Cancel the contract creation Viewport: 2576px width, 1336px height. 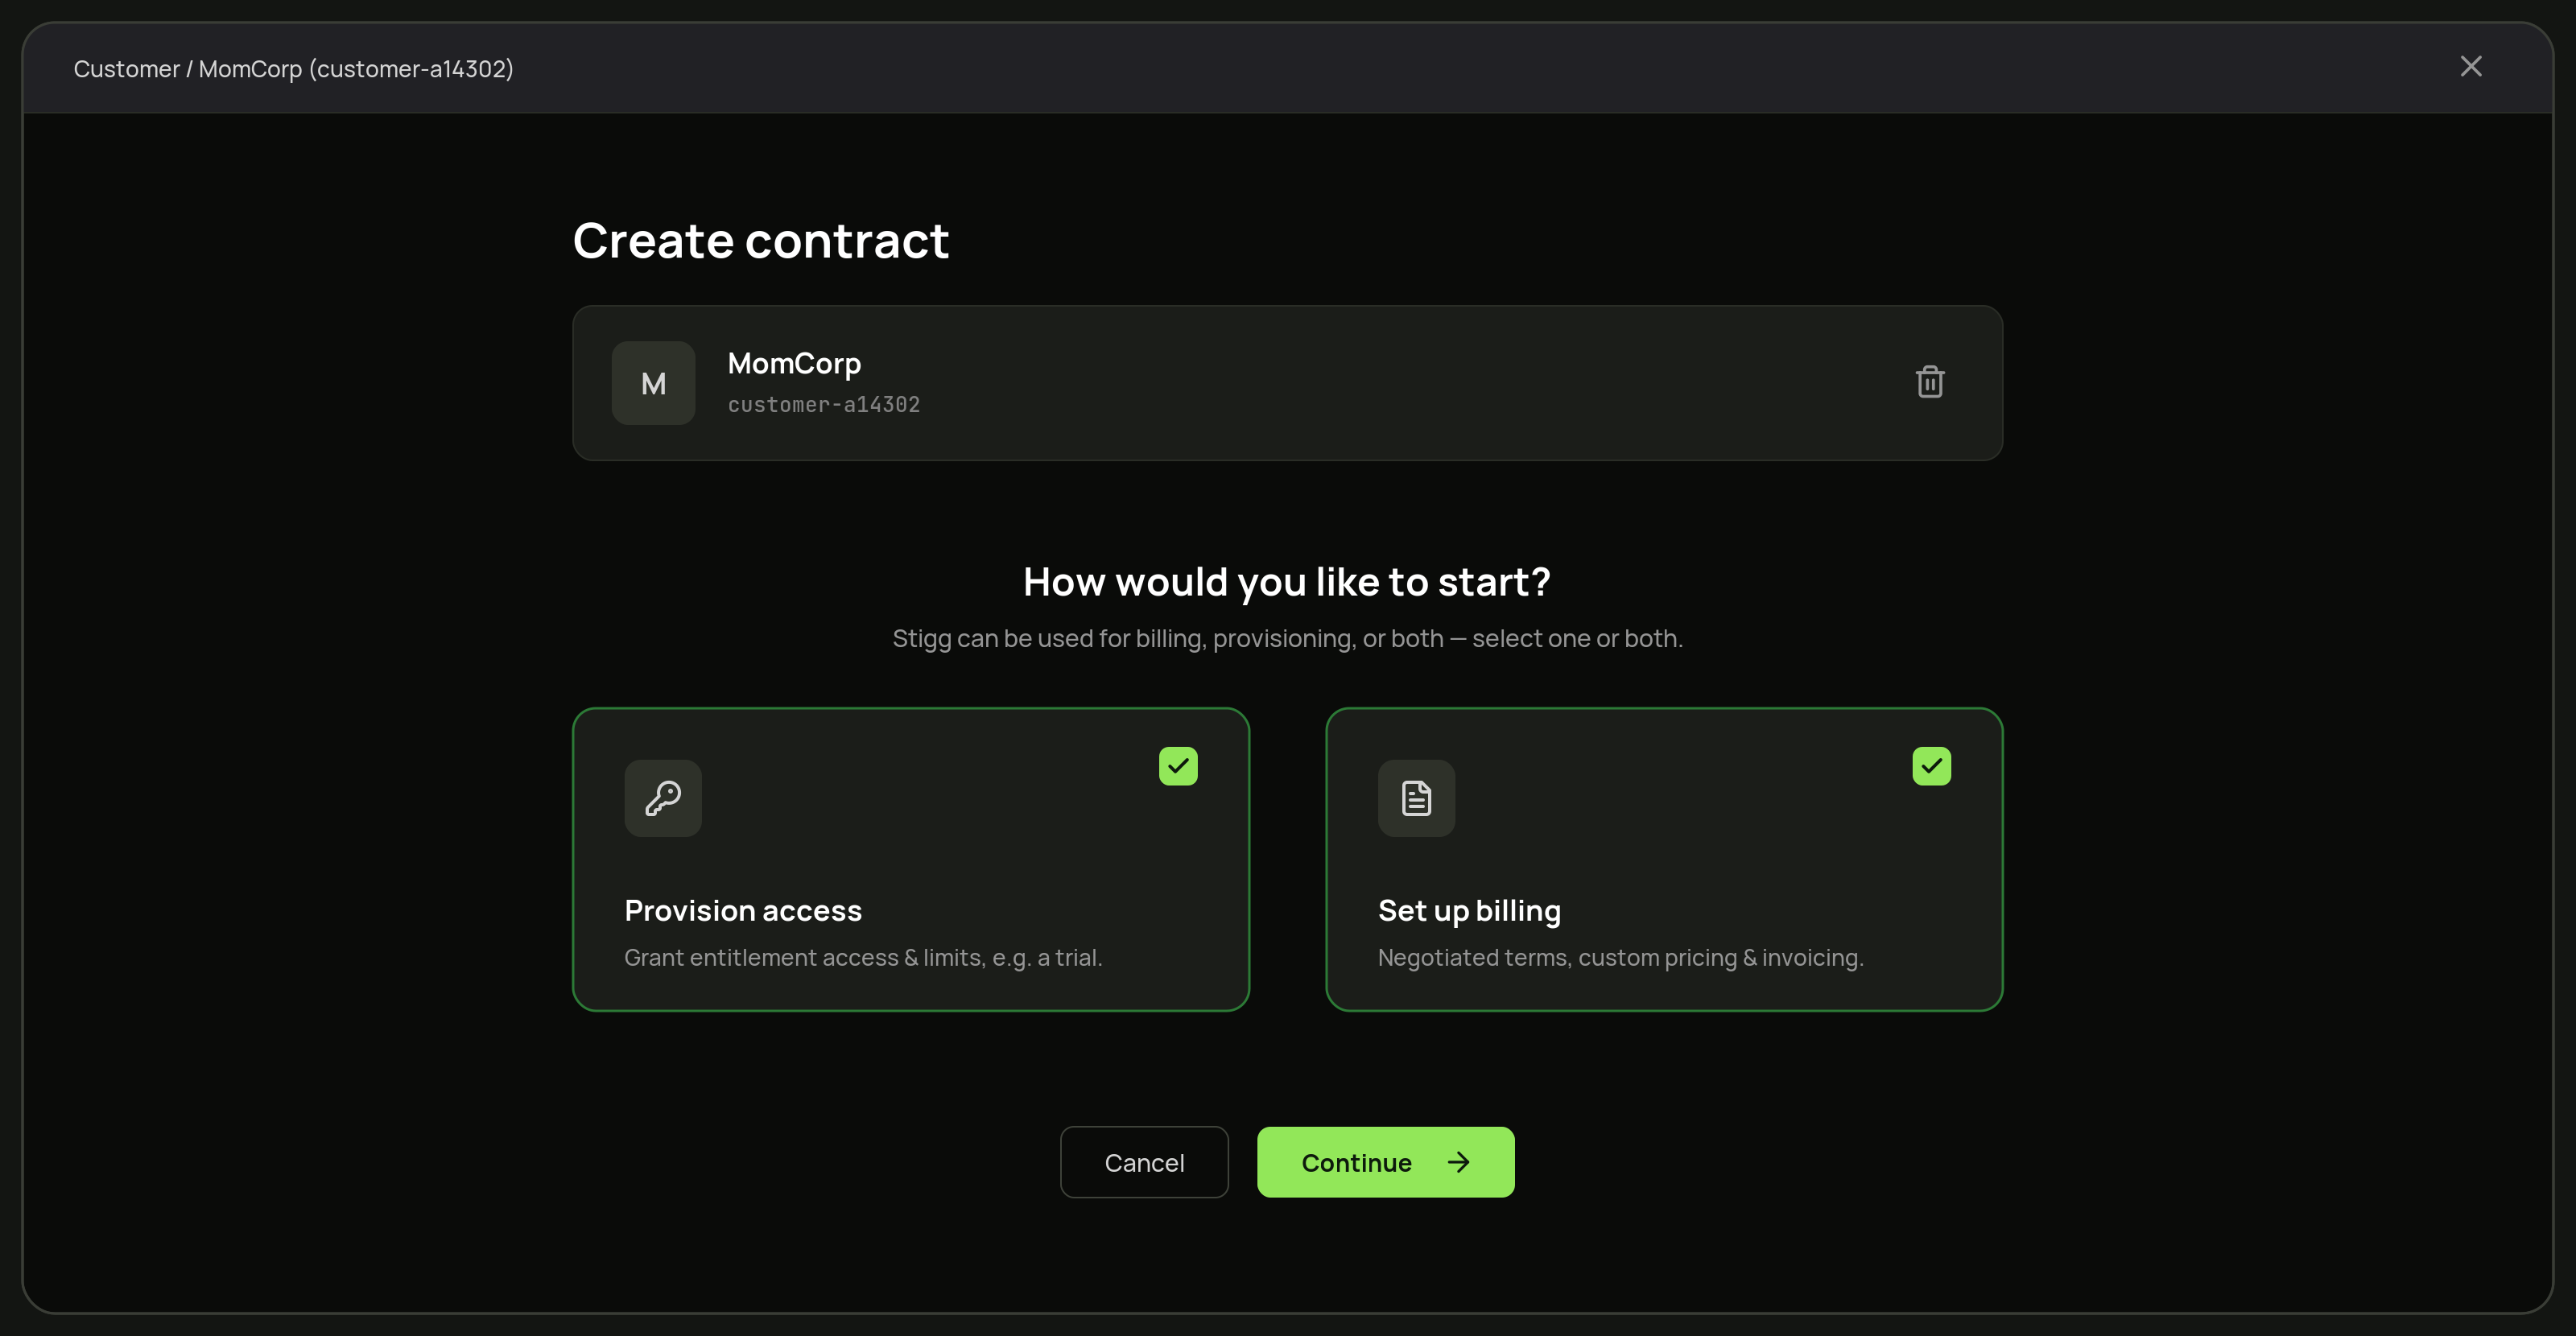1144,1162
